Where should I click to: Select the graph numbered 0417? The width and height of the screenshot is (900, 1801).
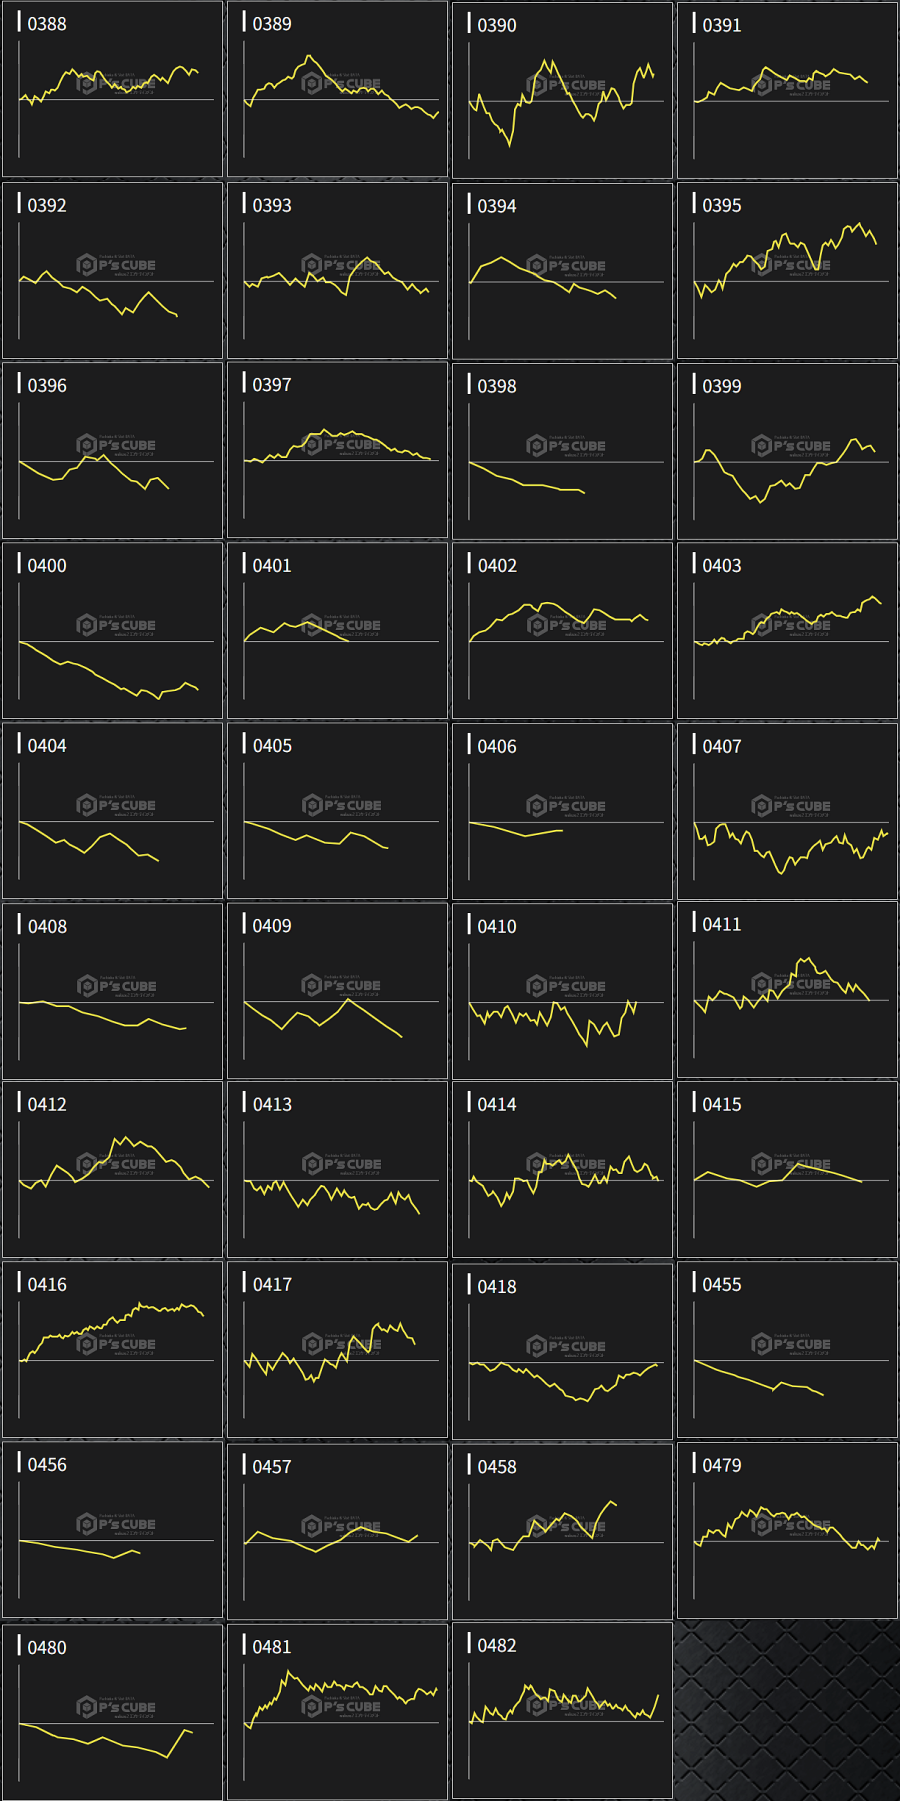tap(337, 1349)
